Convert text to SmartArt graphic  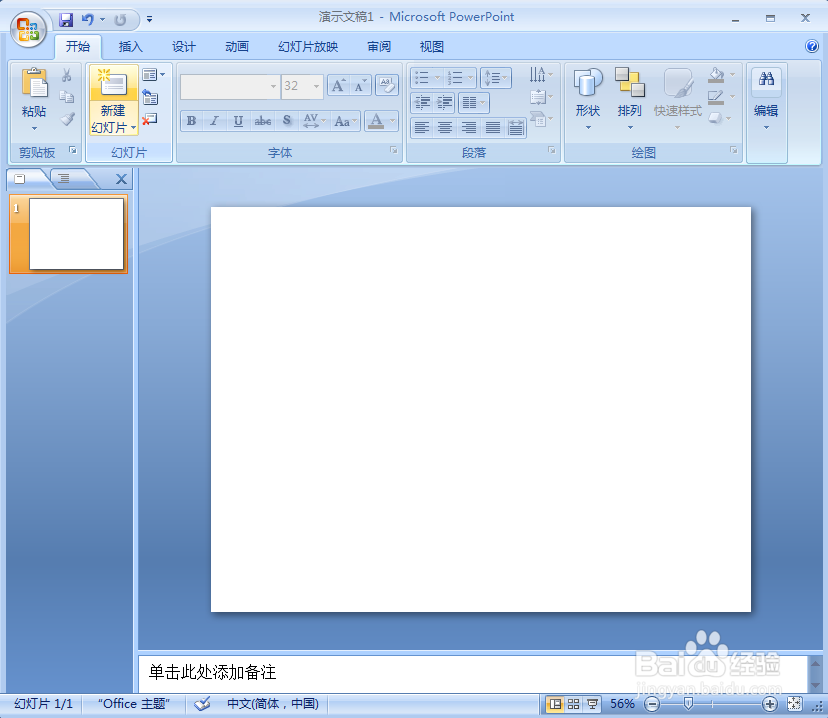point(541,119)
